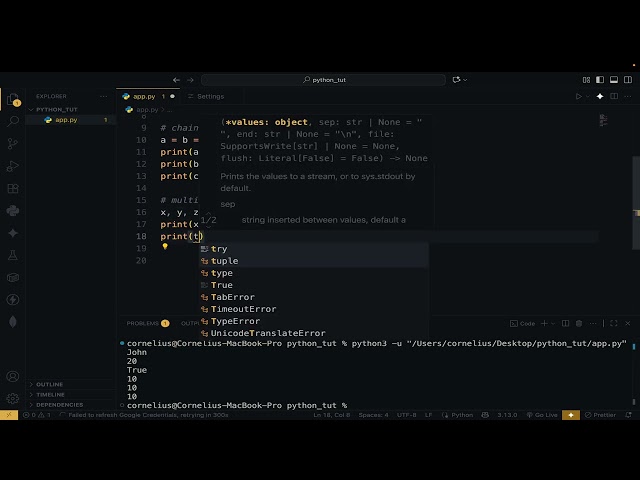Select the TypeError suggestion
640x480 pixels.
pyautogui.click(x=313, y=321)
